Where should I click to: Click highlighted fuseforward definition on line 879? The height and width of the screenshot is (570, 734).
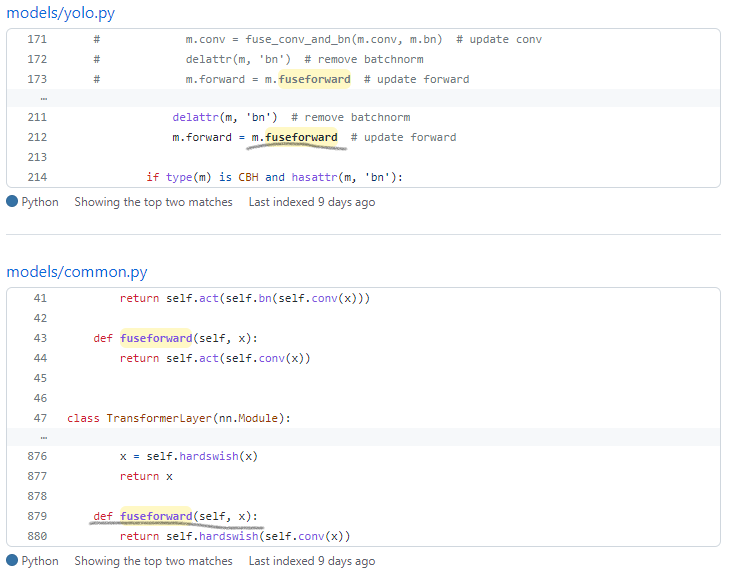(156, 516)
